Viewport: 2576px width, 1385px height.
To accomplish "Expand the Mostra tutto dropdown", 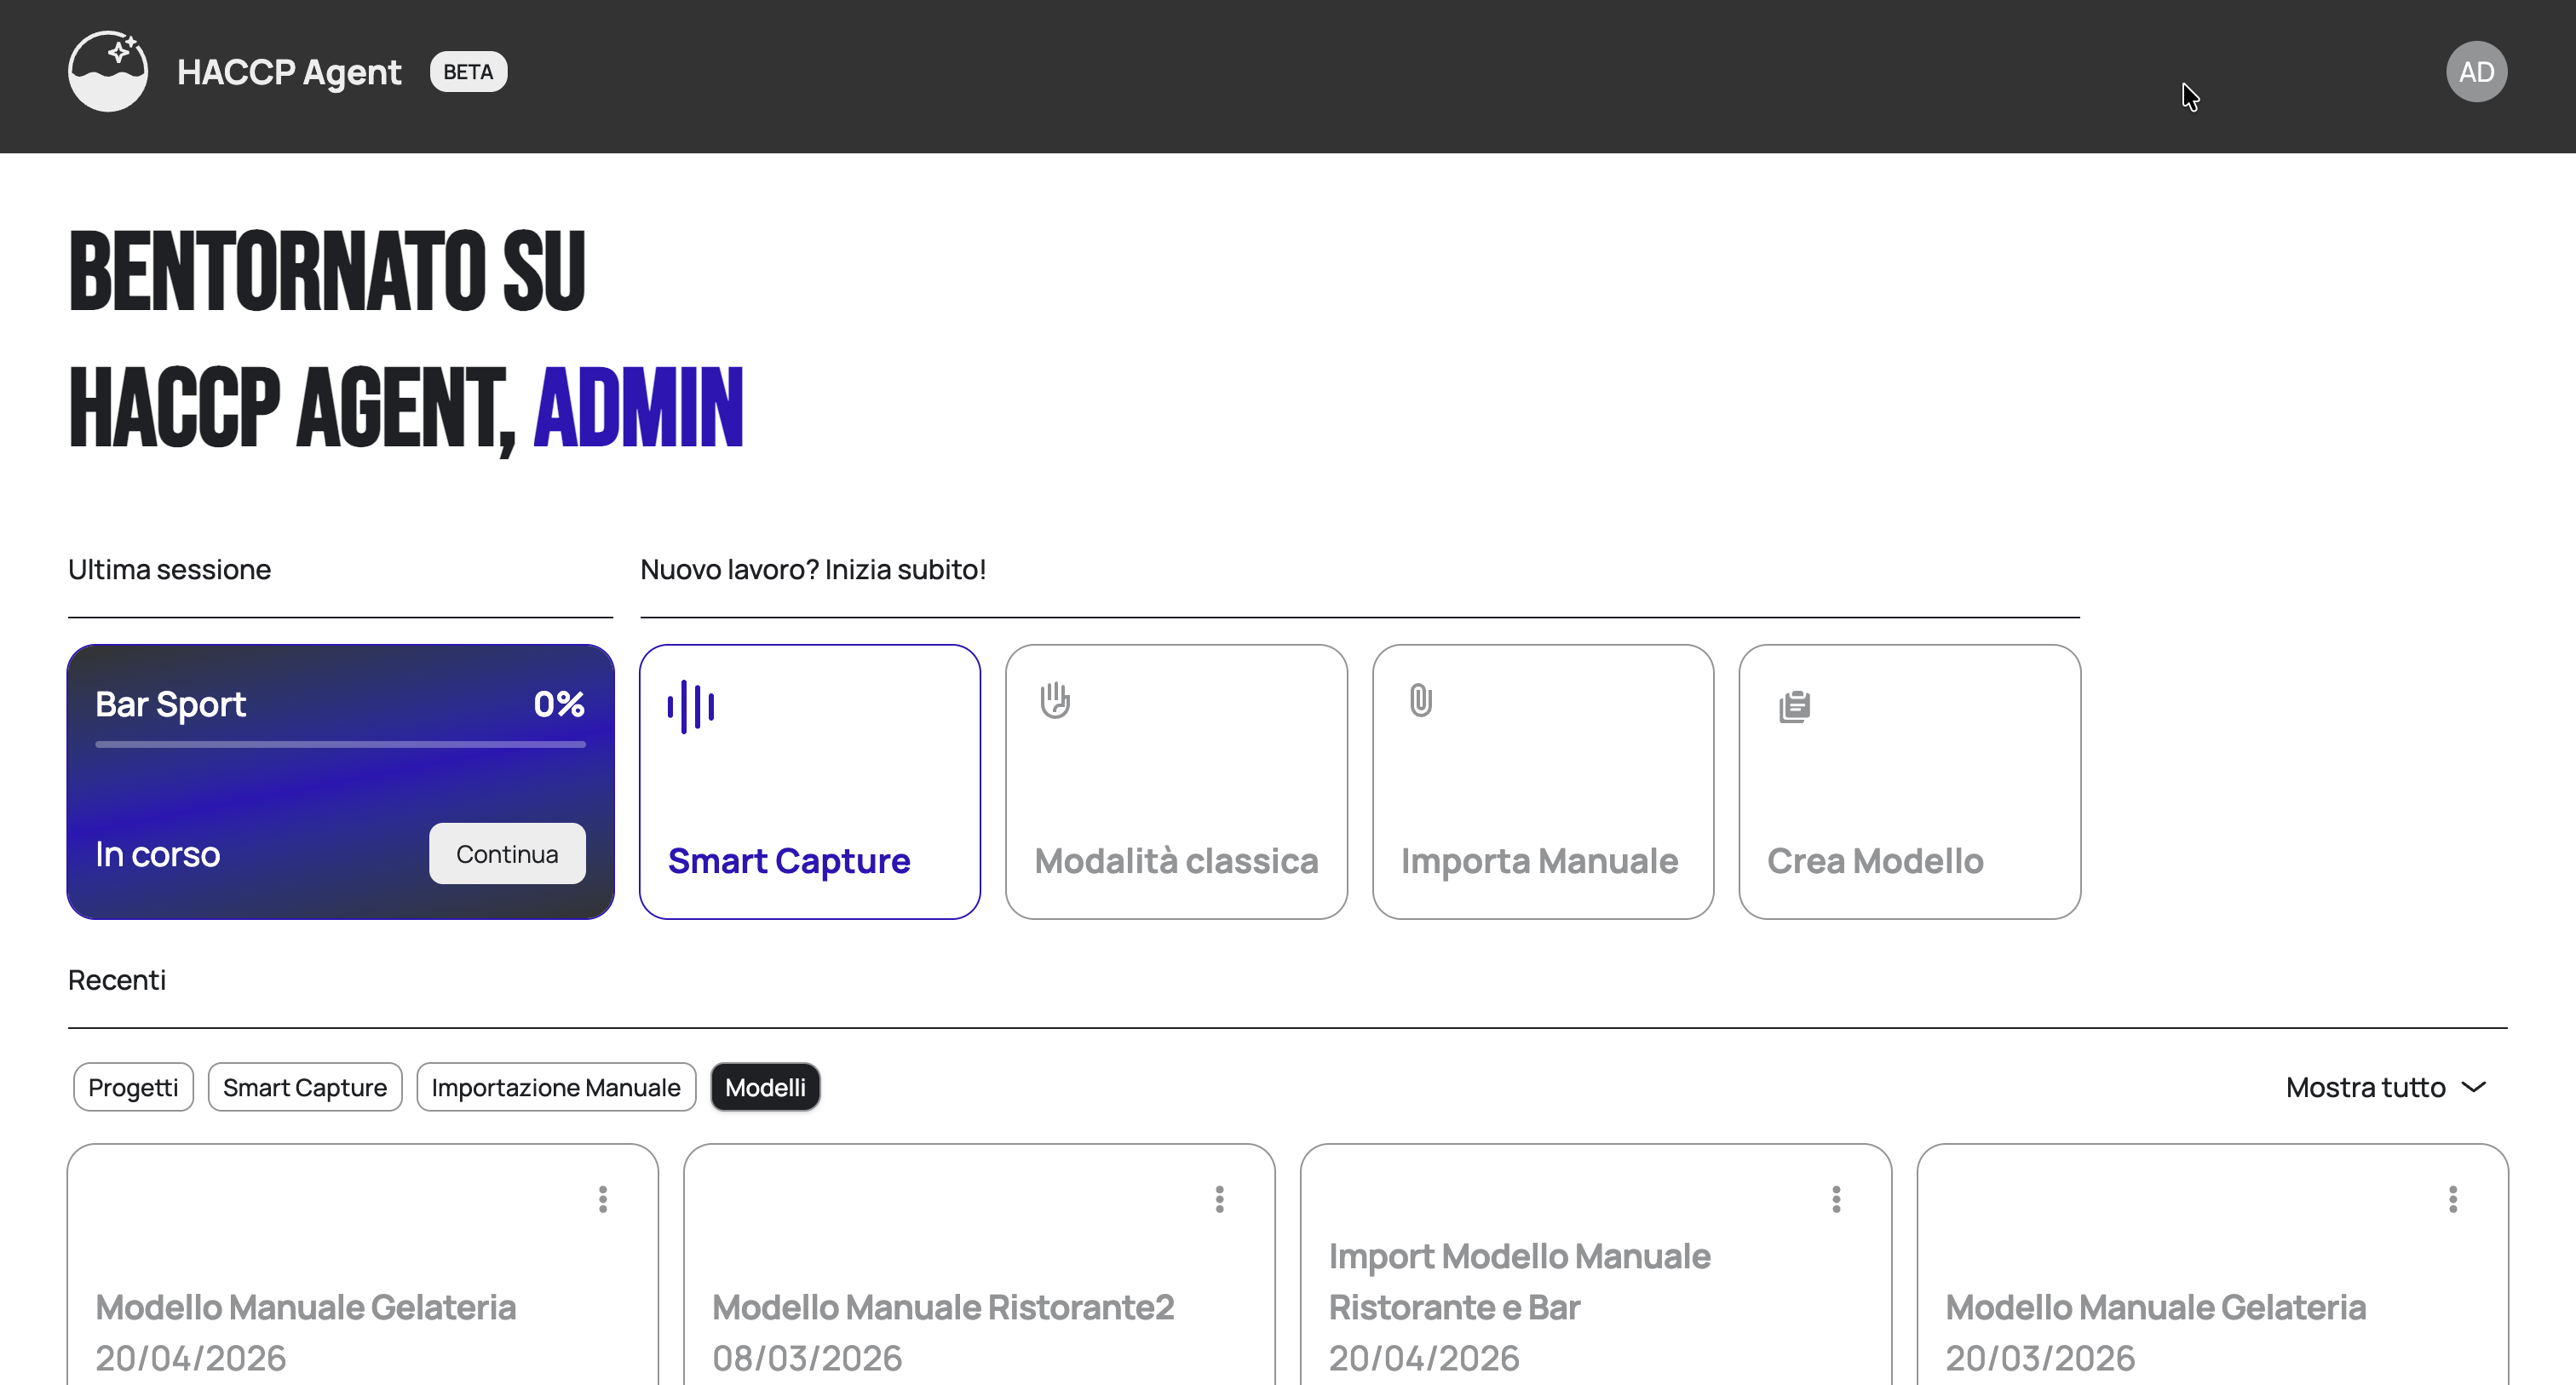I will coord(2365,1087).
